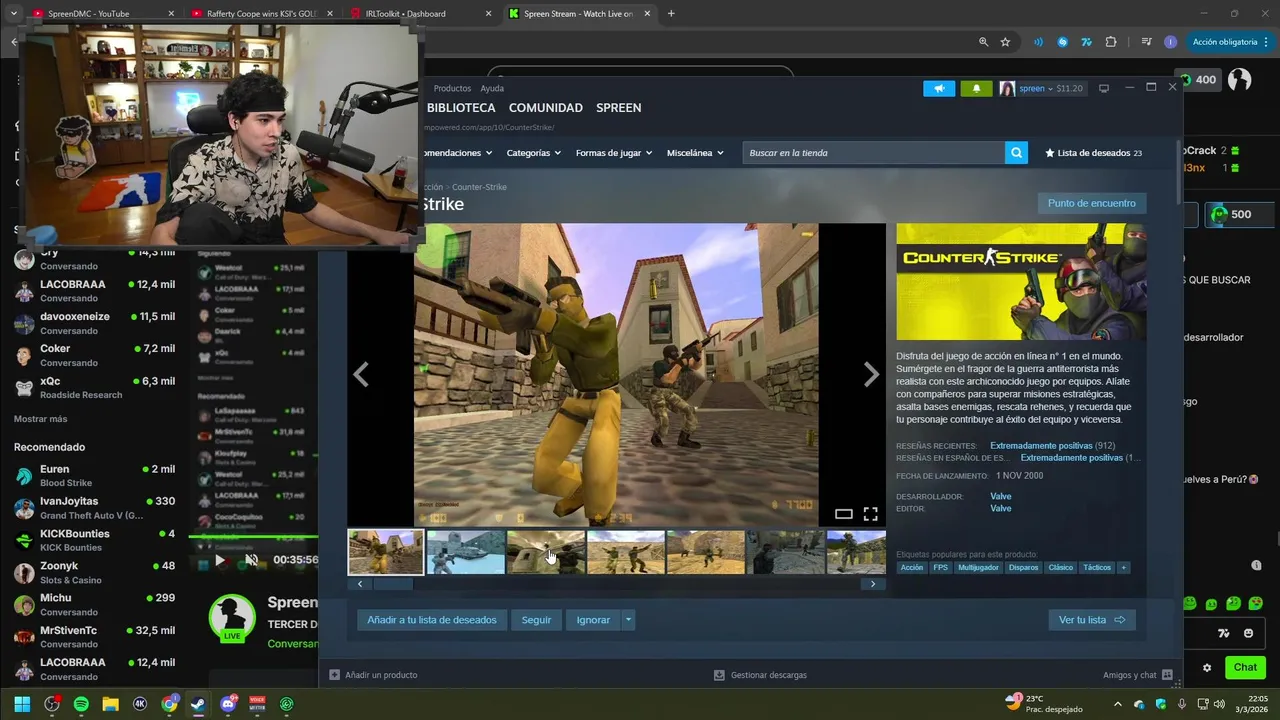Click the Ignorar button

(x=593, y=620)
